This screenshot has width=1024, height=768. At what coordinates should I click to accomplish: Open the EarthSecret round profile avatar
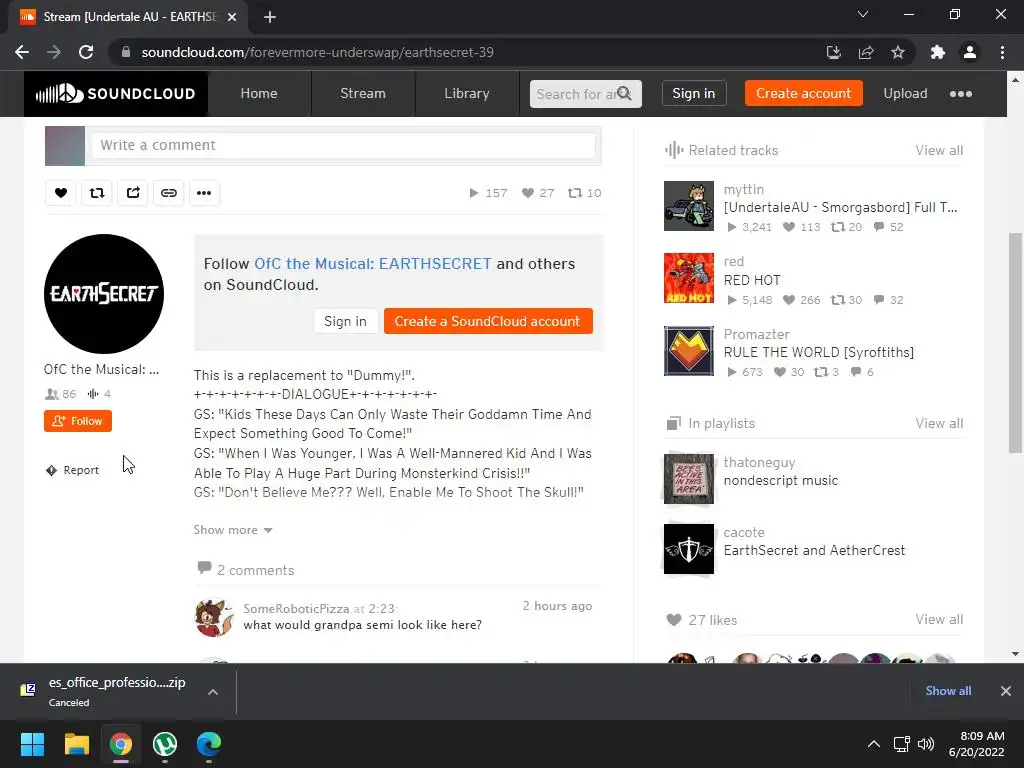tap(104, 294)
